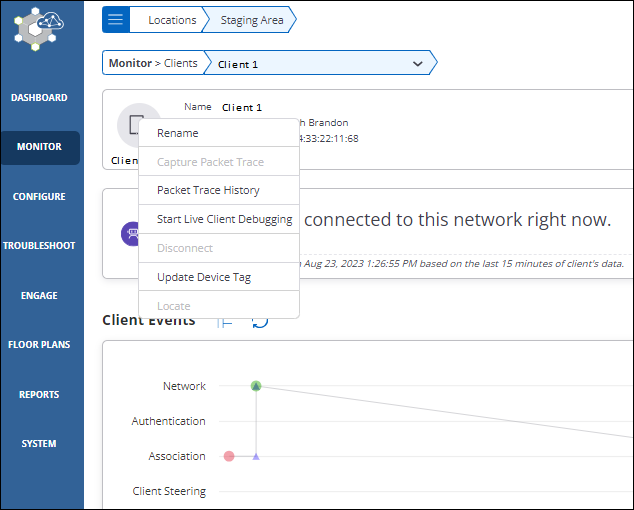634x510 pixels.
Task: Open Floor Plans in sidebar
Action: pos(39,345)
